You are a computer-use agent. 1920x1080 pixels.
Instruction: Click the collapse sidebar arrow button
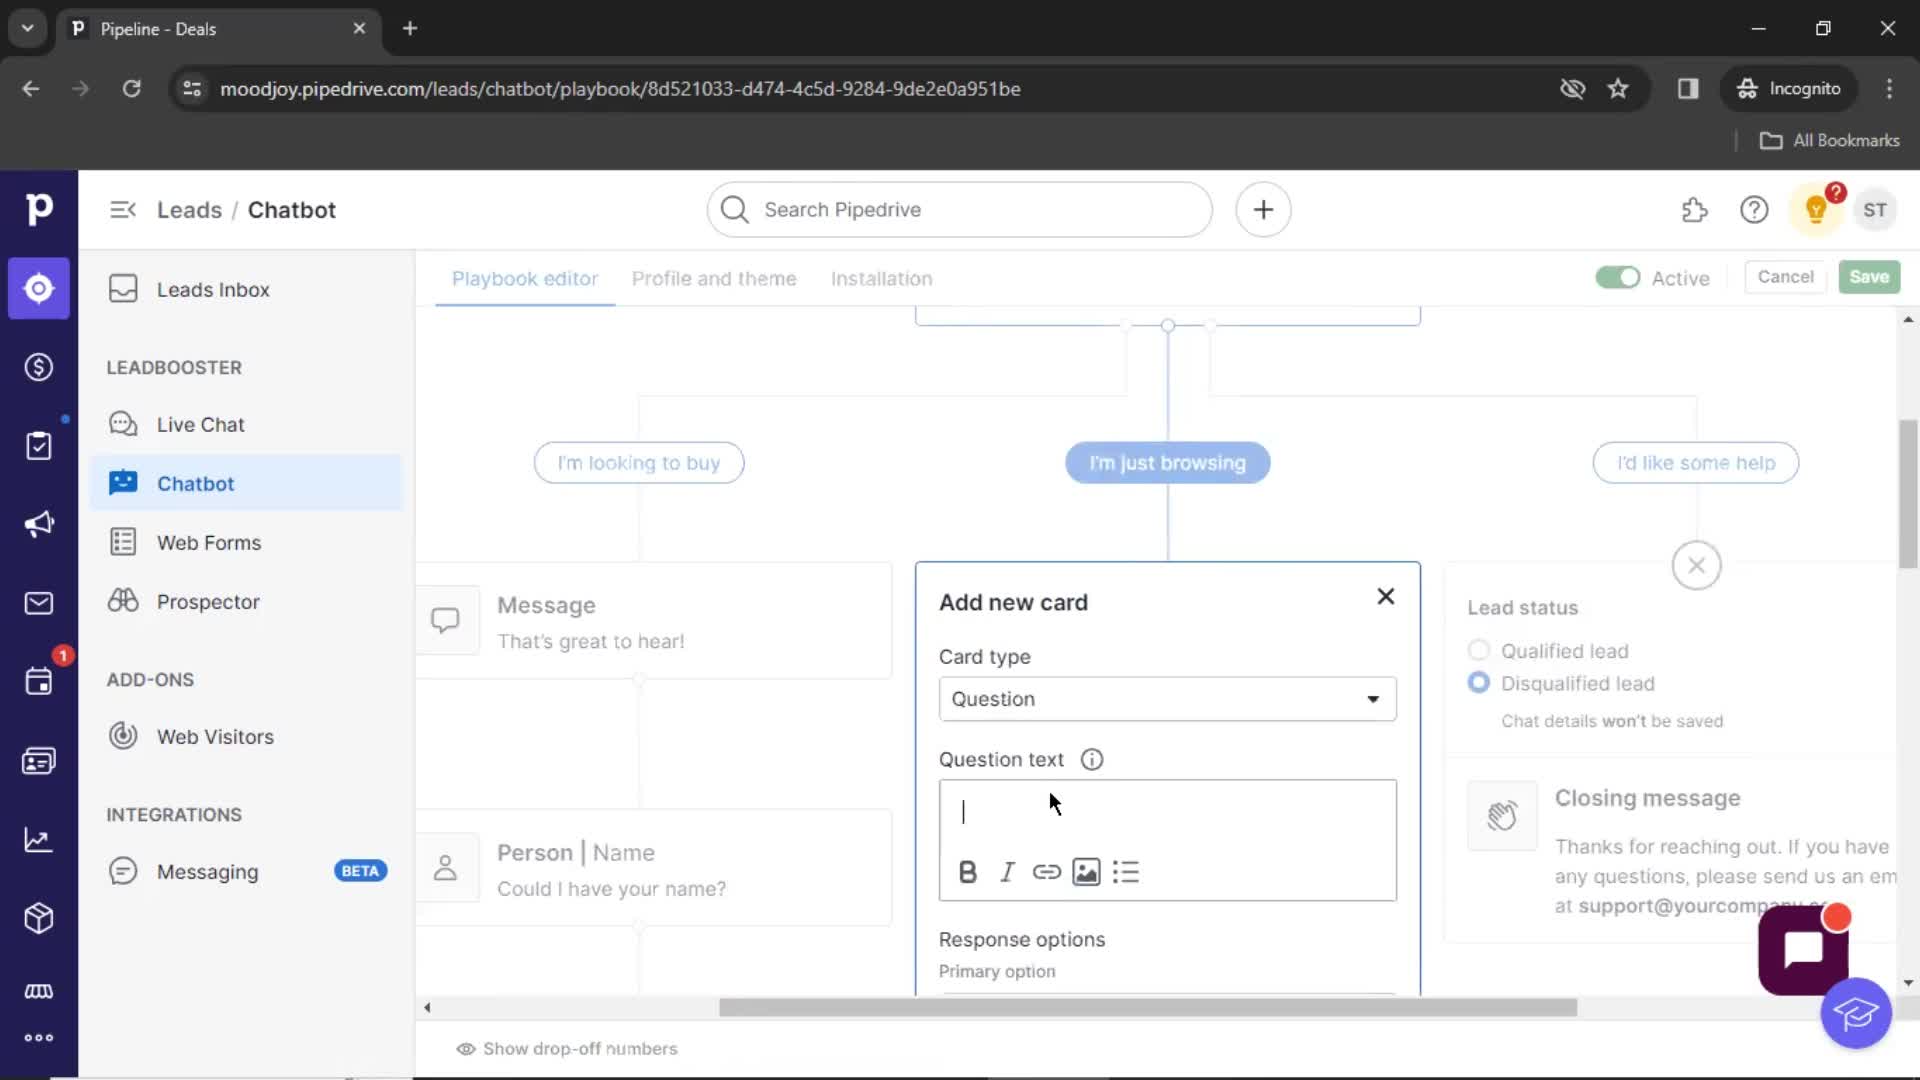(123, 208)
